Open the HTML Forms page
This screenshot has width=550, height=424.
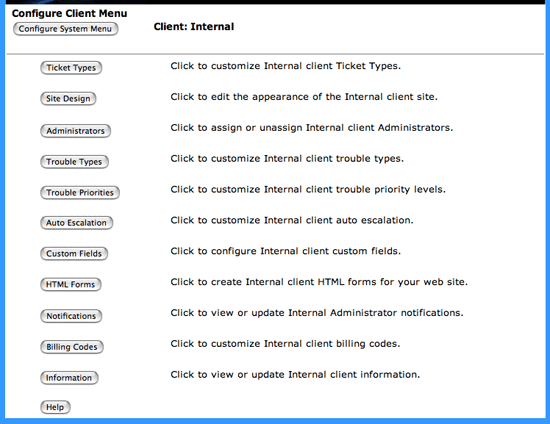(71, 284)
